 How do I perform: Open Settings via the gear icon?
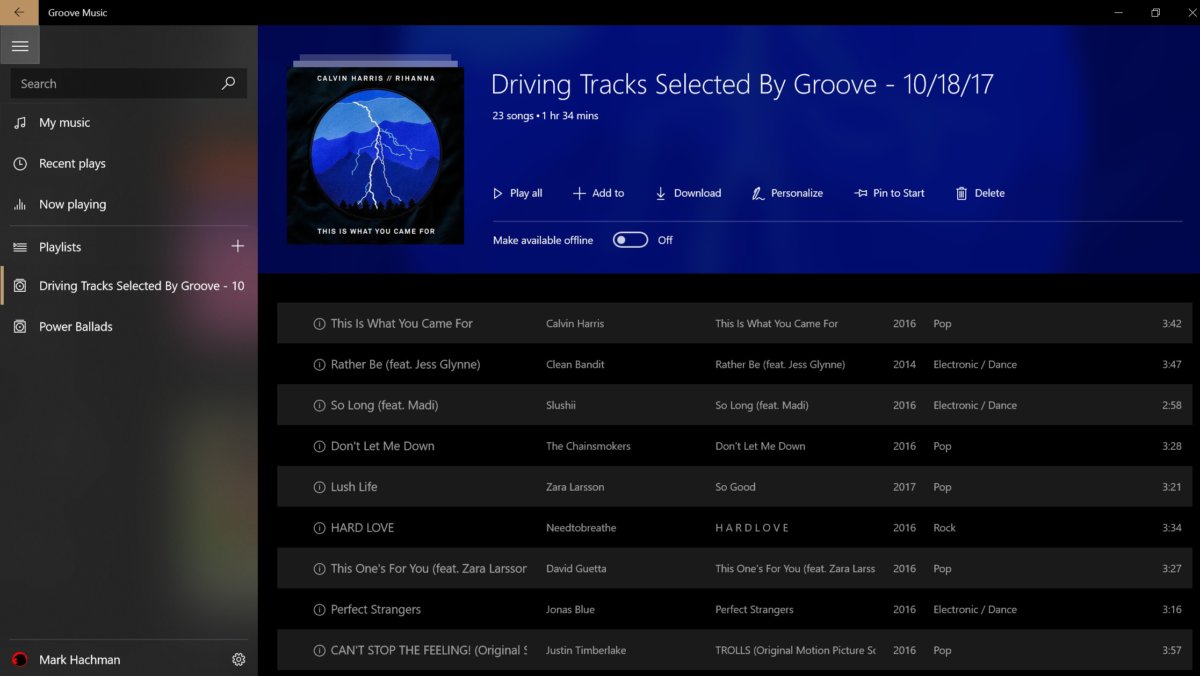point(238,659)
